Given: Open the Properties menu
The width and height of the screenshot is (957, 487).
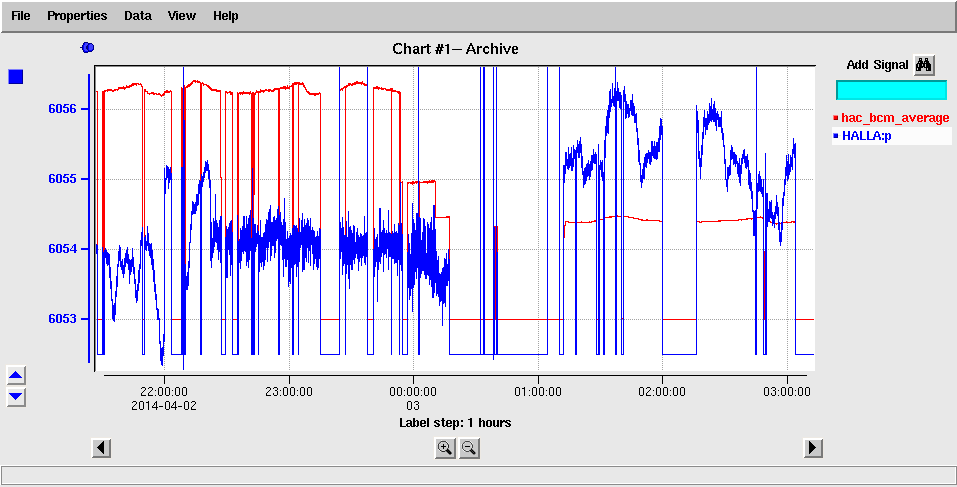Looking at the screenshot, I should 77,16.
